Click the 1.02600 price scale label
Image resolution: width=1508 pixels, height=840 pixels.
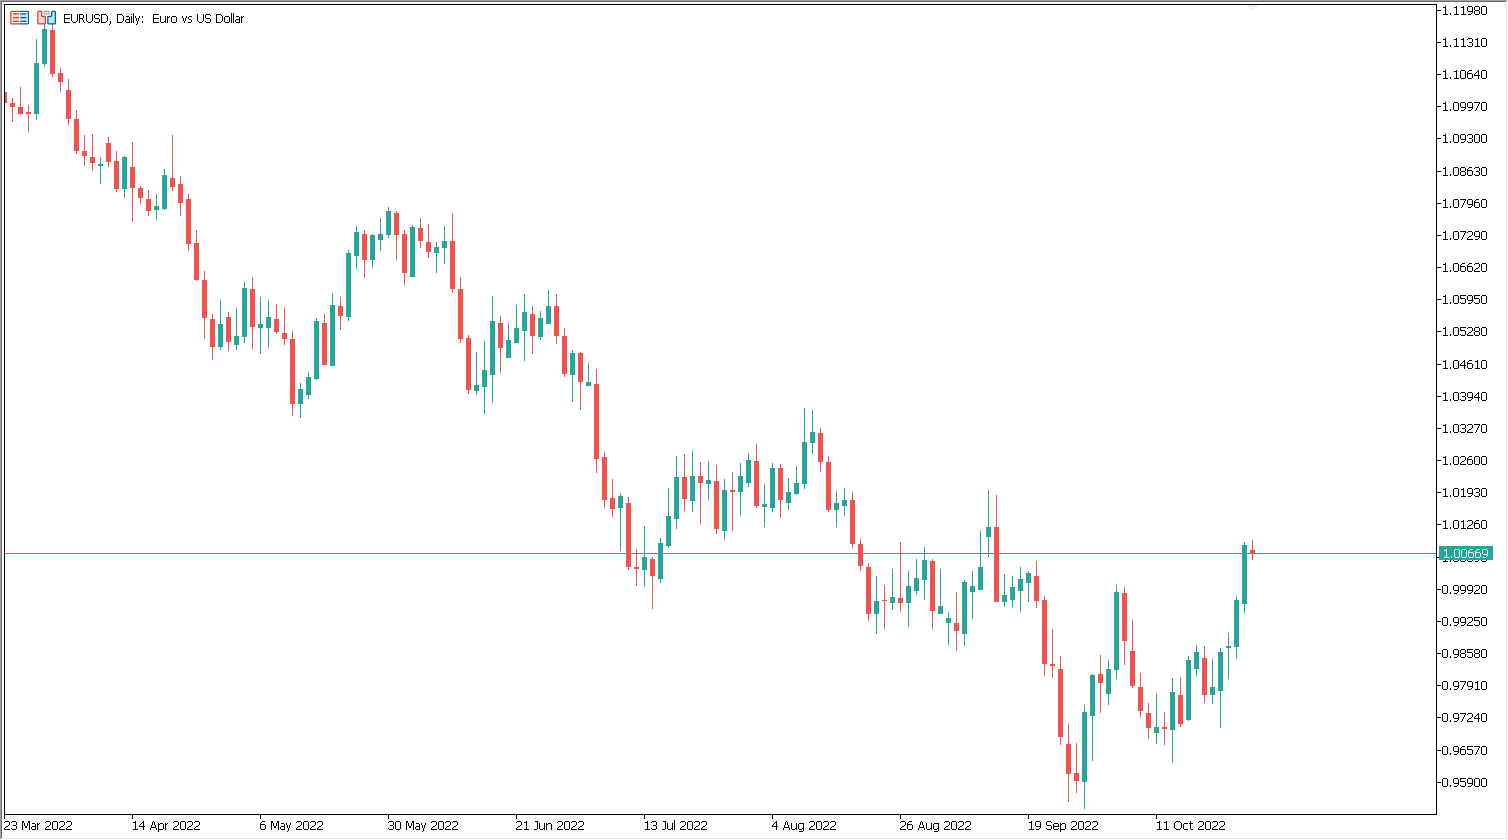[1466, 460]
